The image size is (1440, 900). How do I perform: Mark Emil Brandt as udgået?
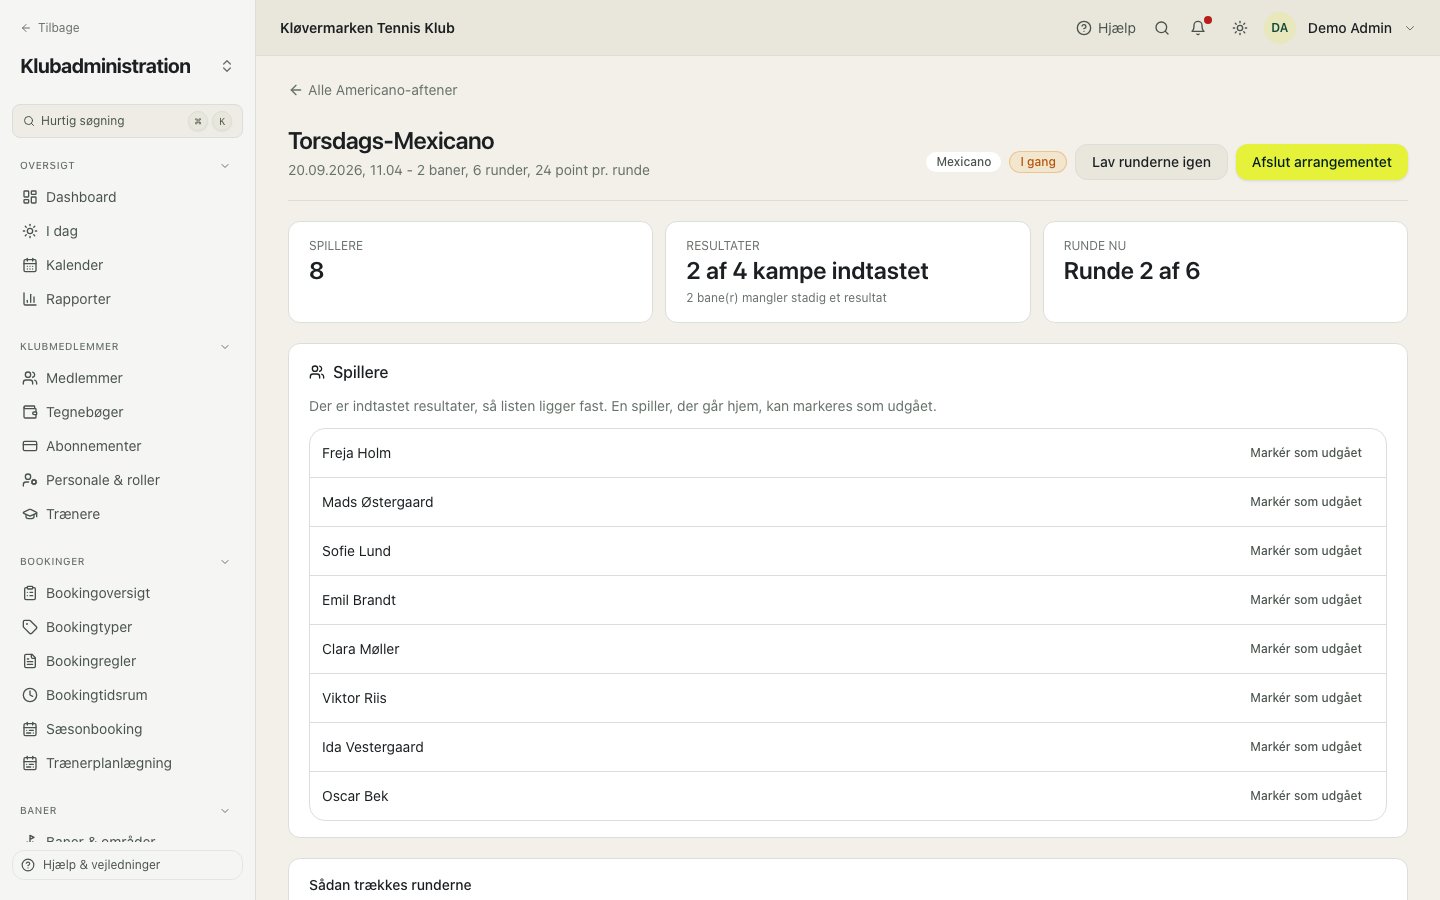(1306, 600)
